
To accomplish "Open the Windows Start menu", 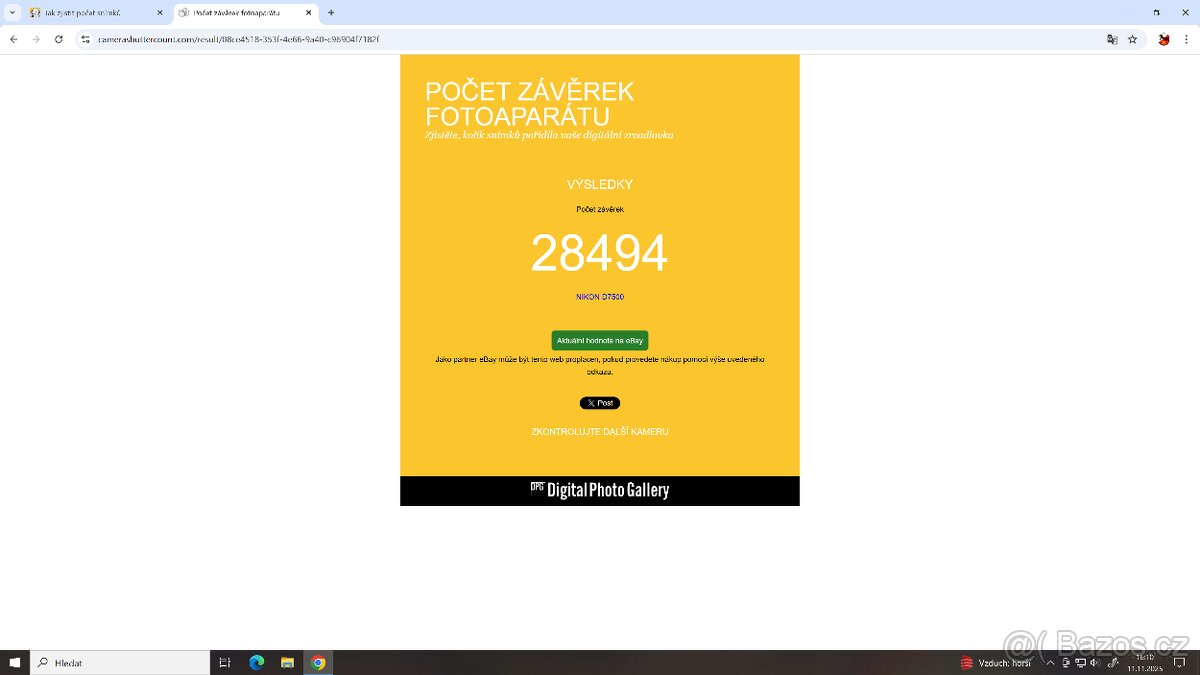I will tap(14, 663).
